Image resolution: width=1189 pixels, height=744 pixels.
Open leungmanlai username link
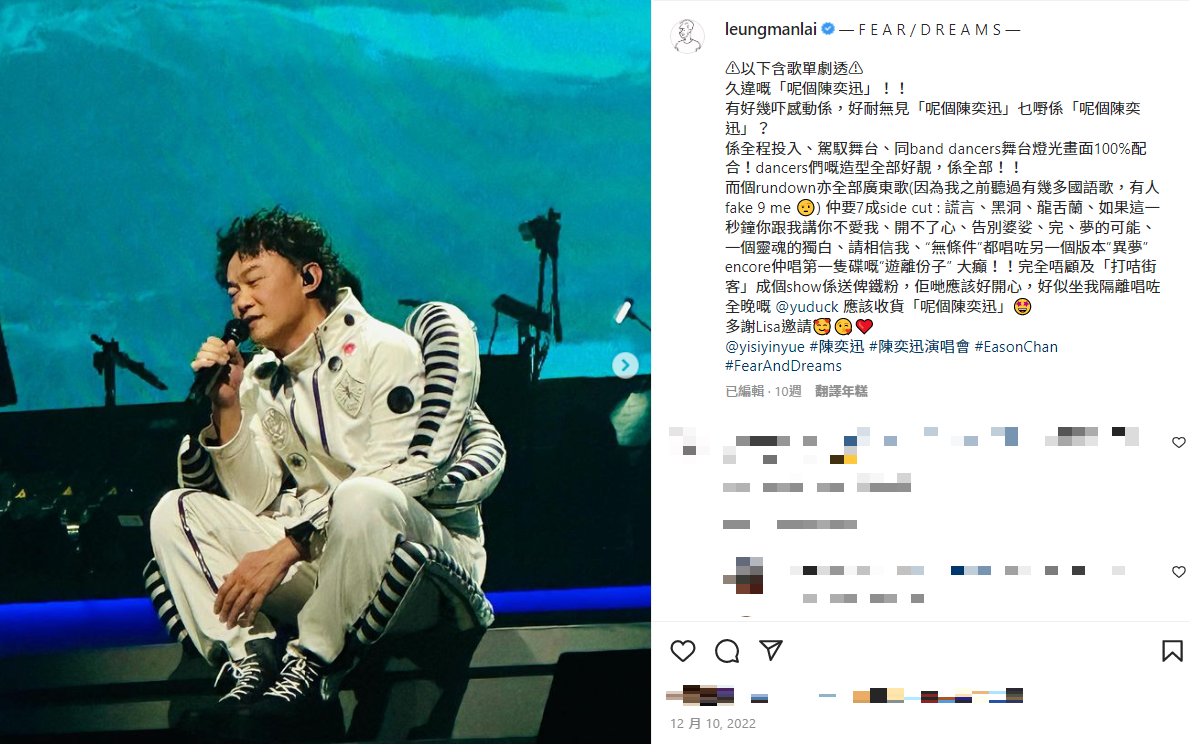770,30
